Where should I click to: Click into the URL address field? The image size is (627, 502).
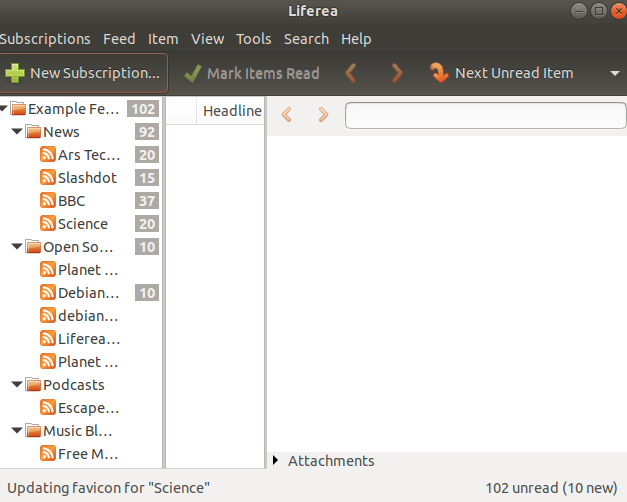486,115
